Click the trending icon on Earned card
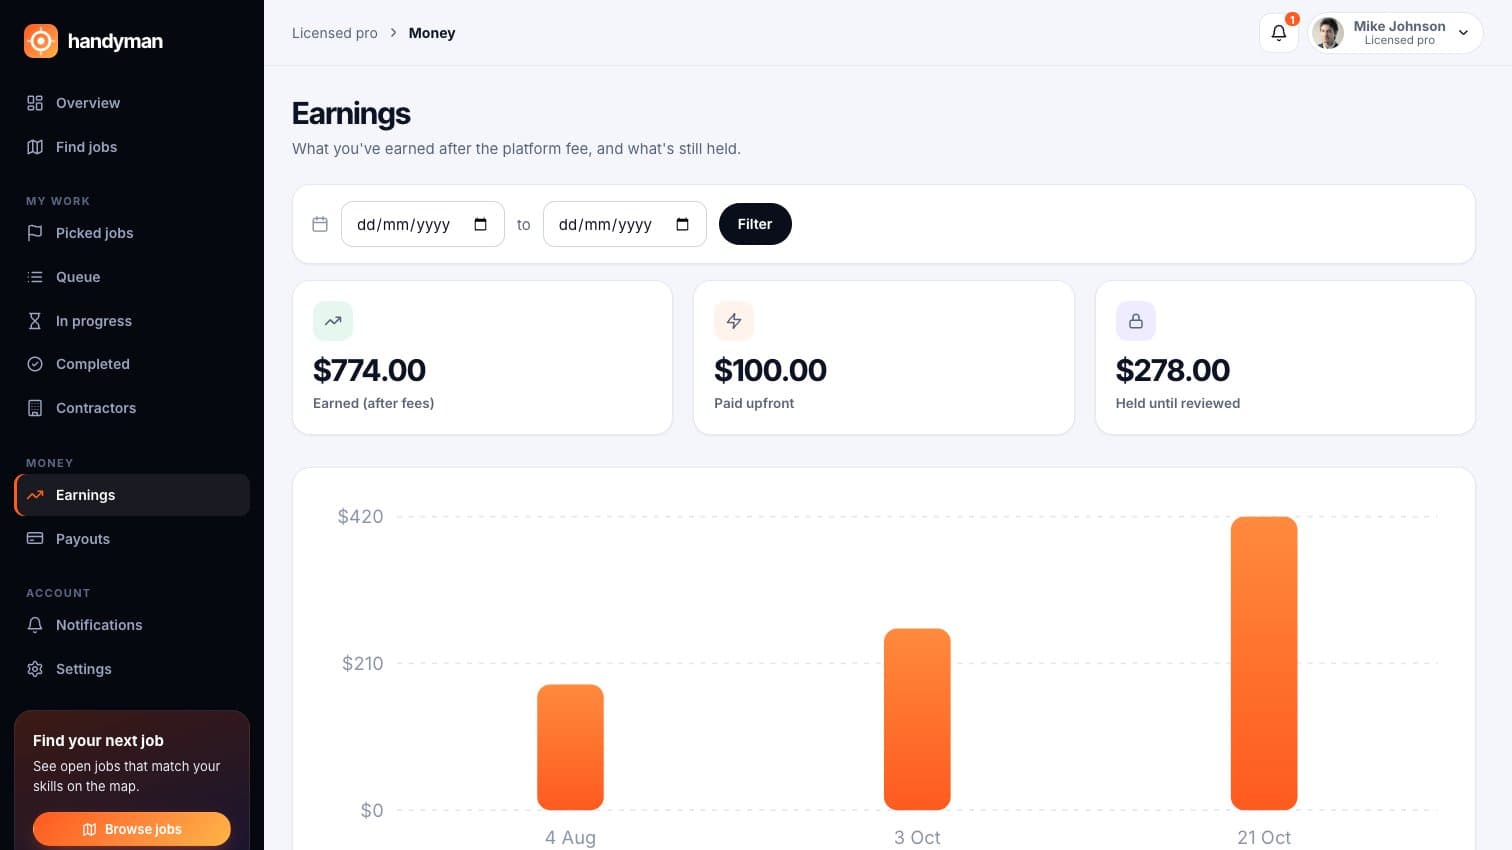Viewport: 1512px width, 850px height. 333,321
